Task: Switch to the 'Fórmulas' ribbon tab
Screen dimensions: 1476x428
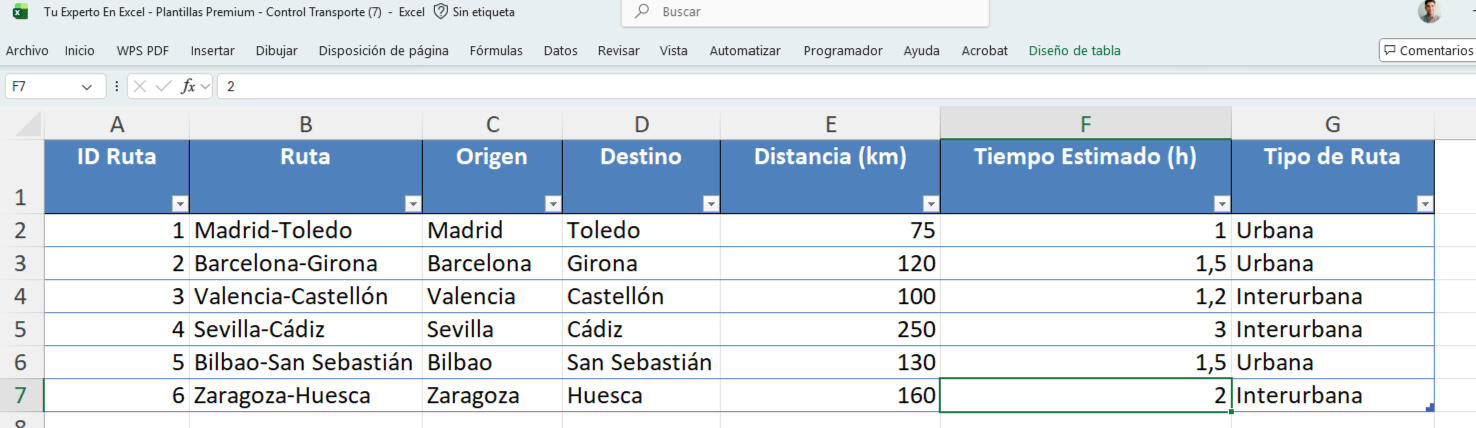Action: point(496,51)
